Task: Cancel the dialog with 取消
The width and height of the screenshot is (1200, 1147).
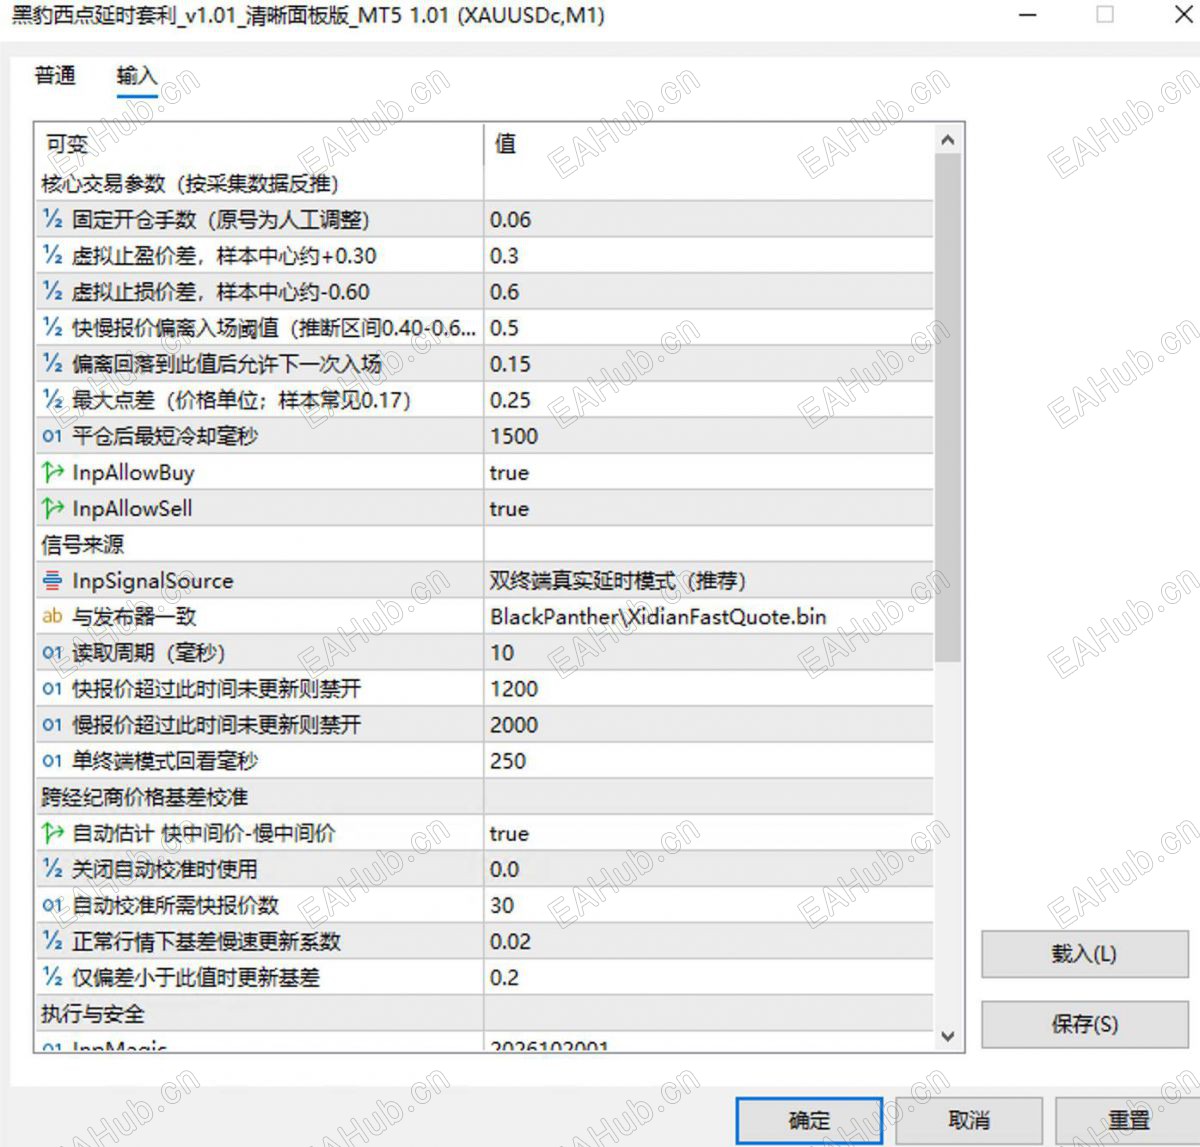Action: (x=969, y=1121)
